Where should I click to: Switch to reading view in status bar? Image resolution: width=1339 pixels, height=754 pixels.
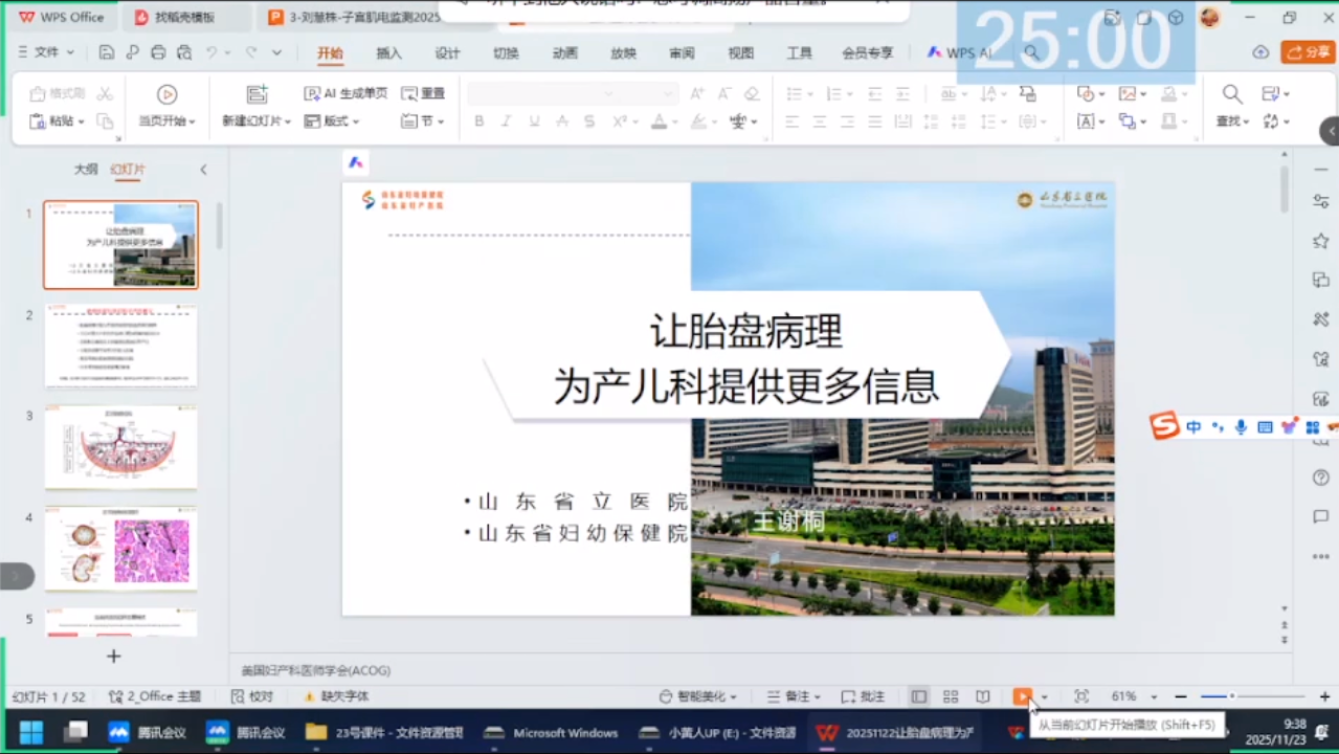click(x=983, y=696)
